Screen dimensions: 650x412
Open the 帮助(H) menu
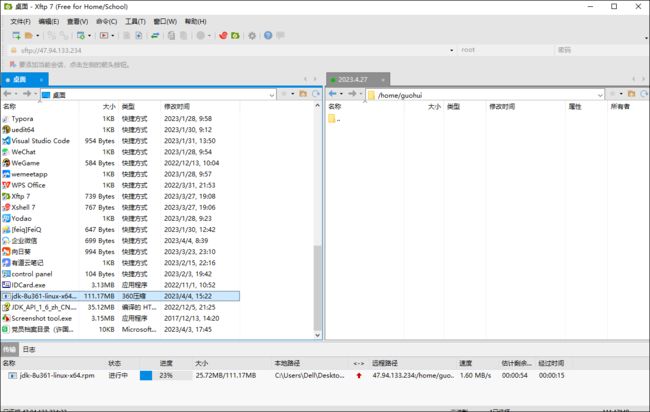click(x=195, y=21)
